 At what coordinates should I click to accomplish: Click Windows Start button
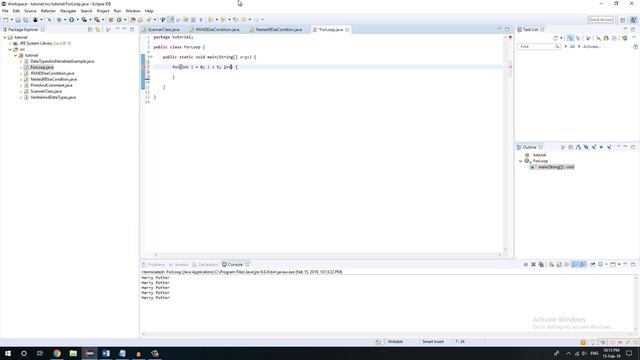pyautogui.click(x=8, y=353)
